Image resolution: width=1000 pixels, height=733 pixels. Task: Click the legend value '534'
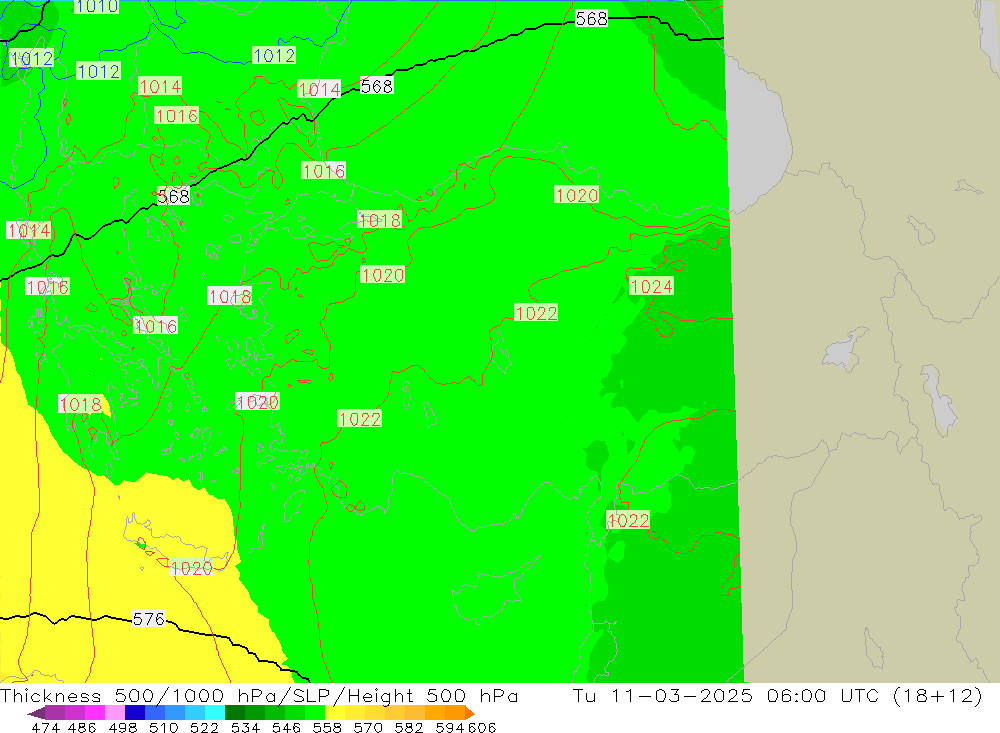tap(245, 727)
